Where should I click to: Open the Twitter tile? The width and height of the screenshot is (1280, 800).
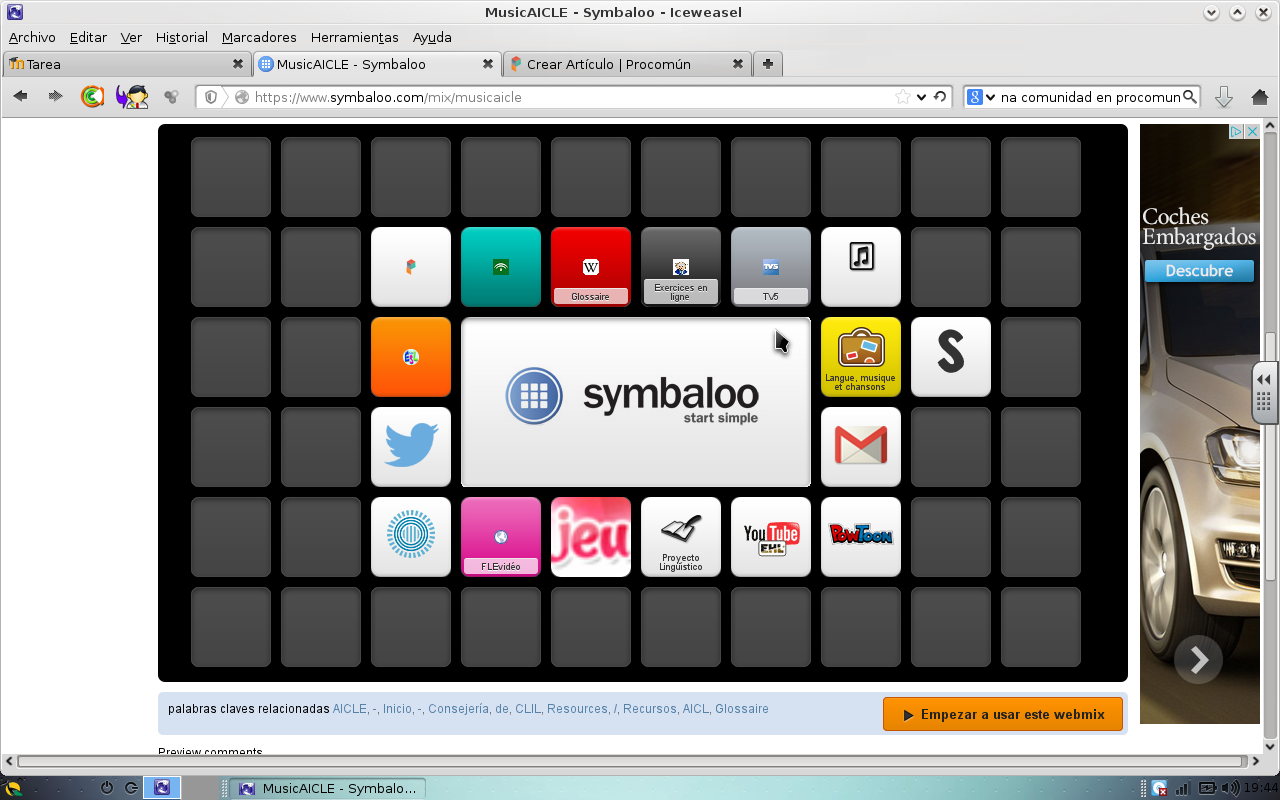[x=410, y=446]
